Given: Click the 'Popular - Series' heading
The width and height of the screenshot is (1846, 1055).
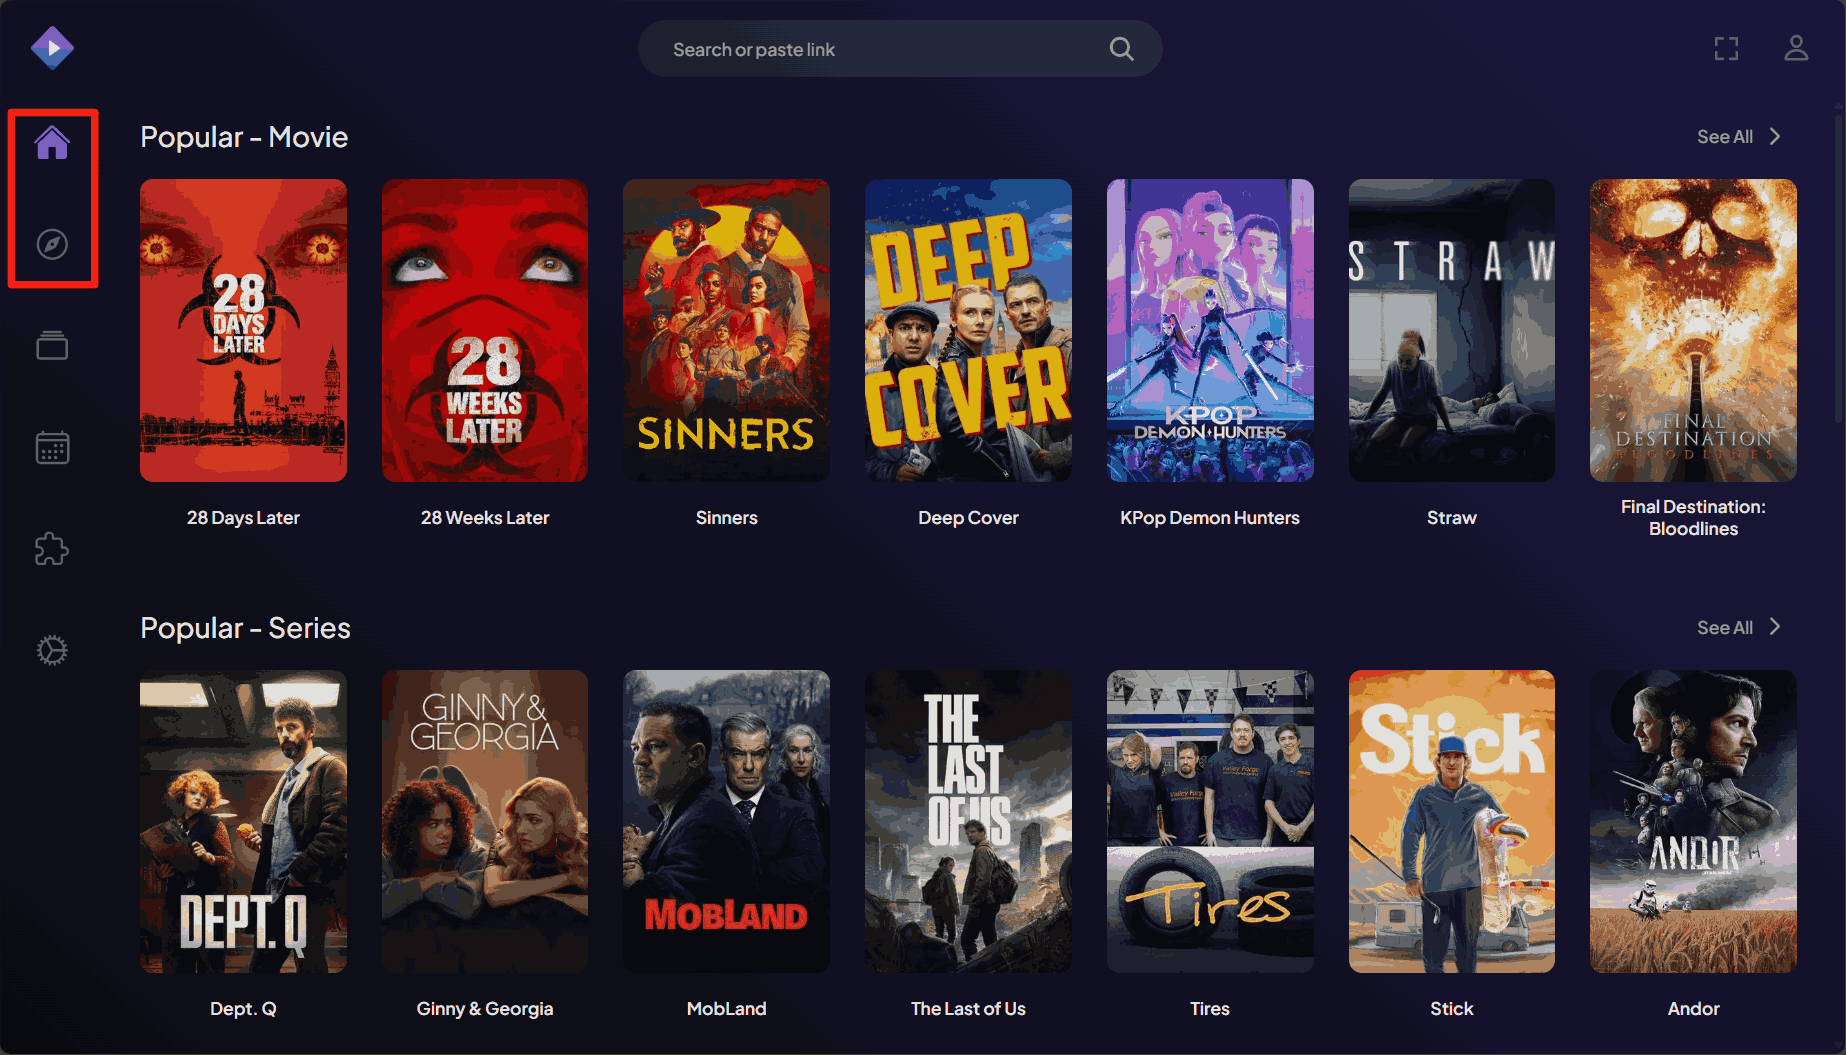Looking at the screenshot, I should (x=245, y=628).
